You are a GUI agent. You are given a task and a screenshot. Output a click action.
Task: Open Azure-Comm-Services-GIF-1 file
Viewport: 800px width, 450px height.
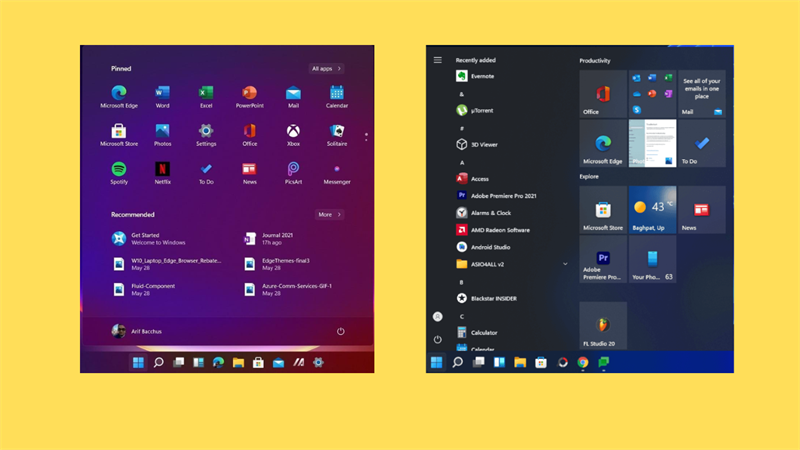(288, 289)
